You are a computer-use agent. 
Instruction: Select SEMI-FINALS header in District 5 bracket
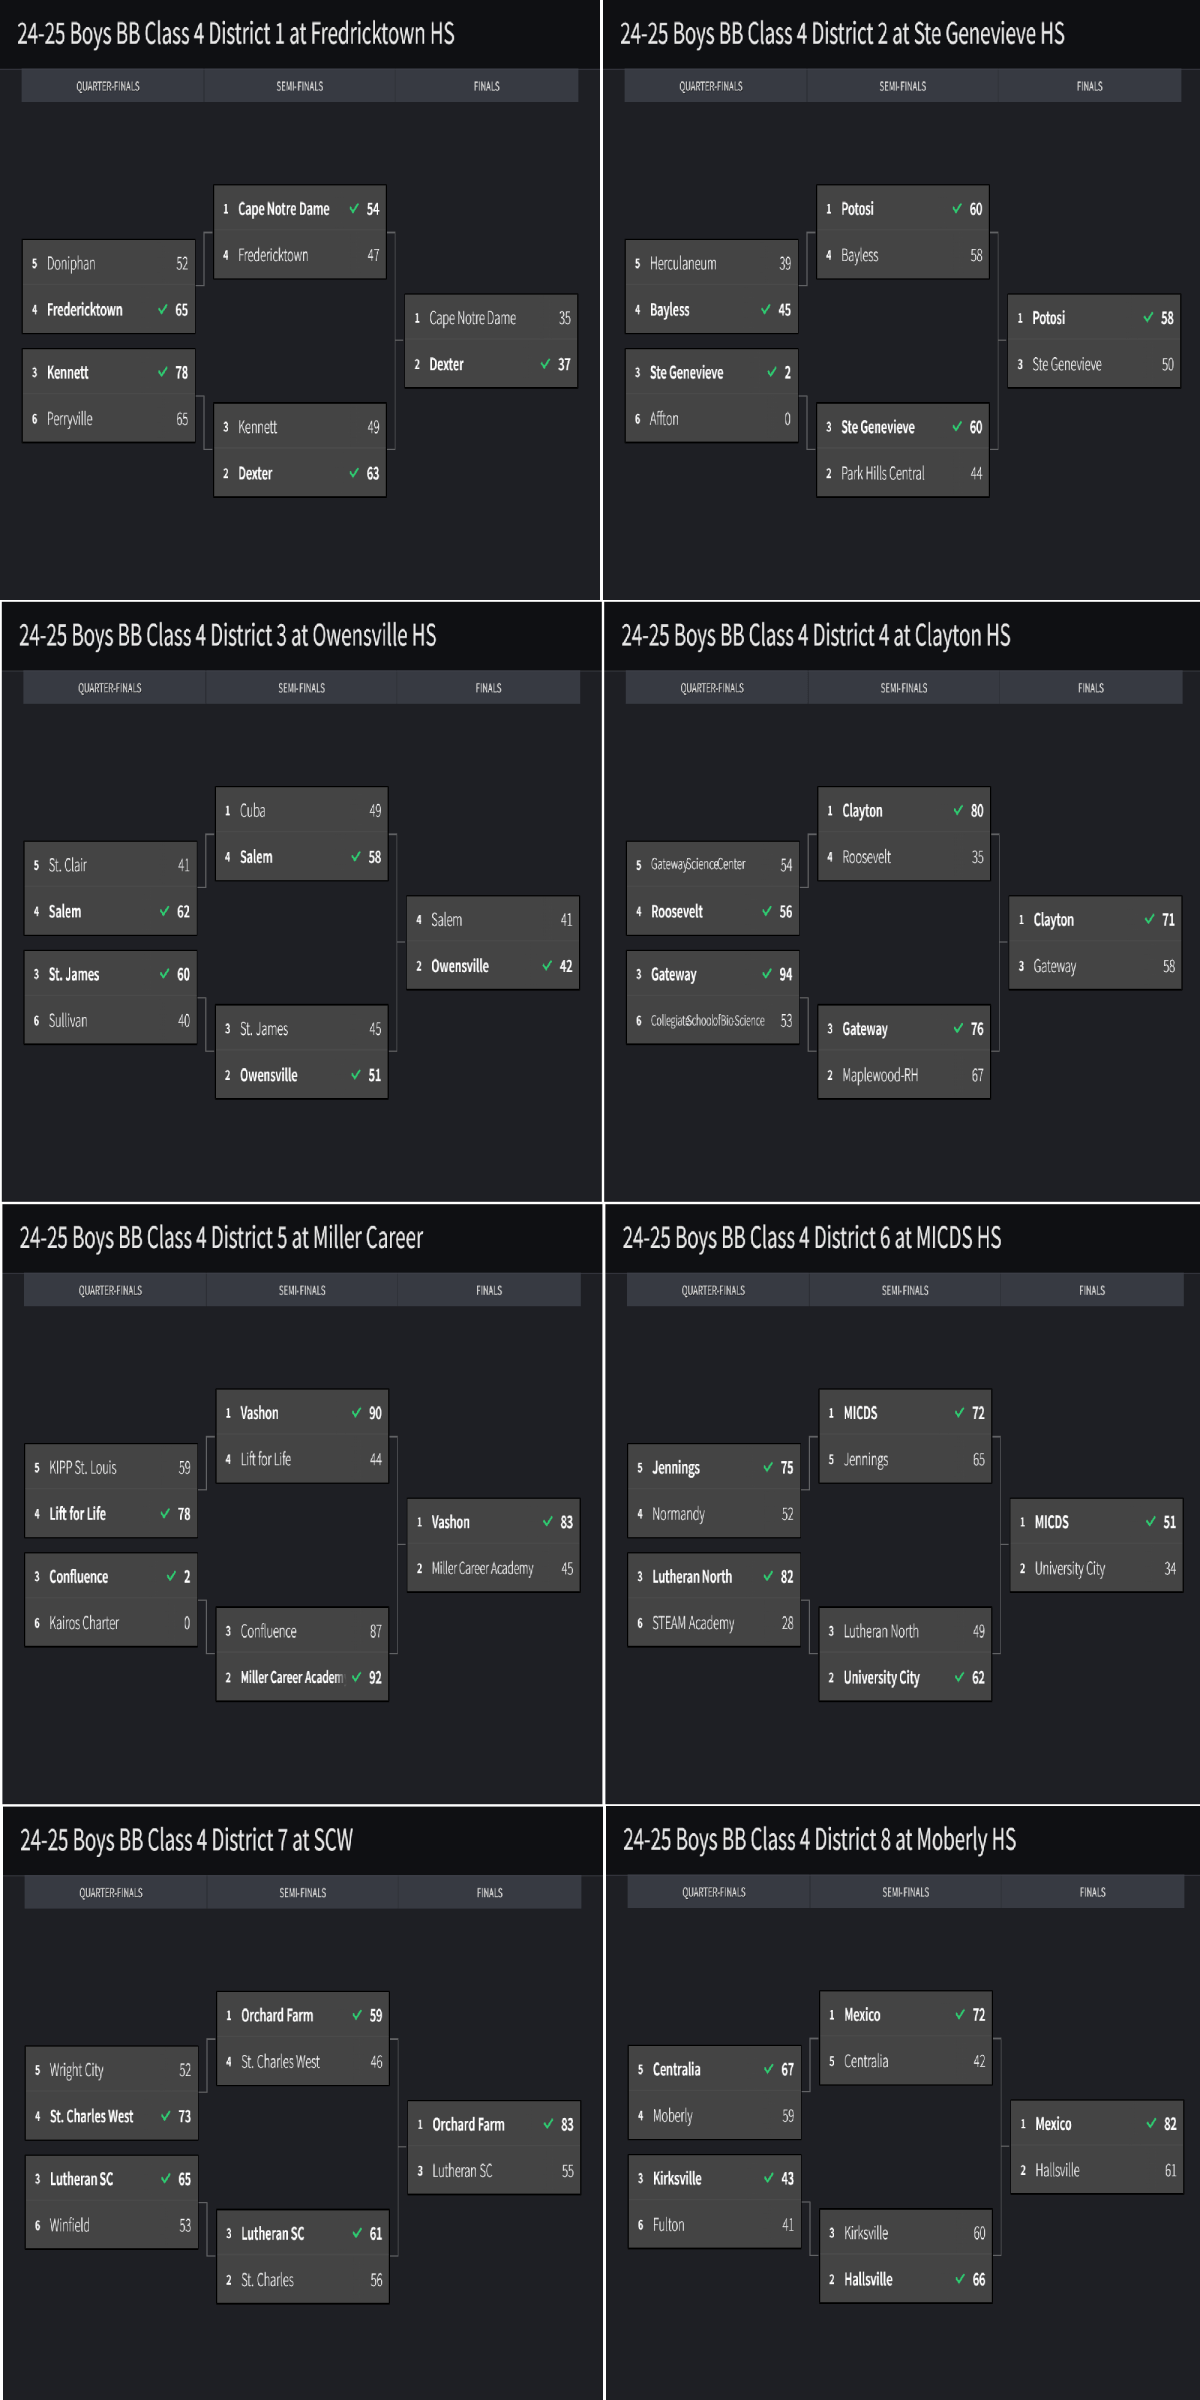(302, 1290)
